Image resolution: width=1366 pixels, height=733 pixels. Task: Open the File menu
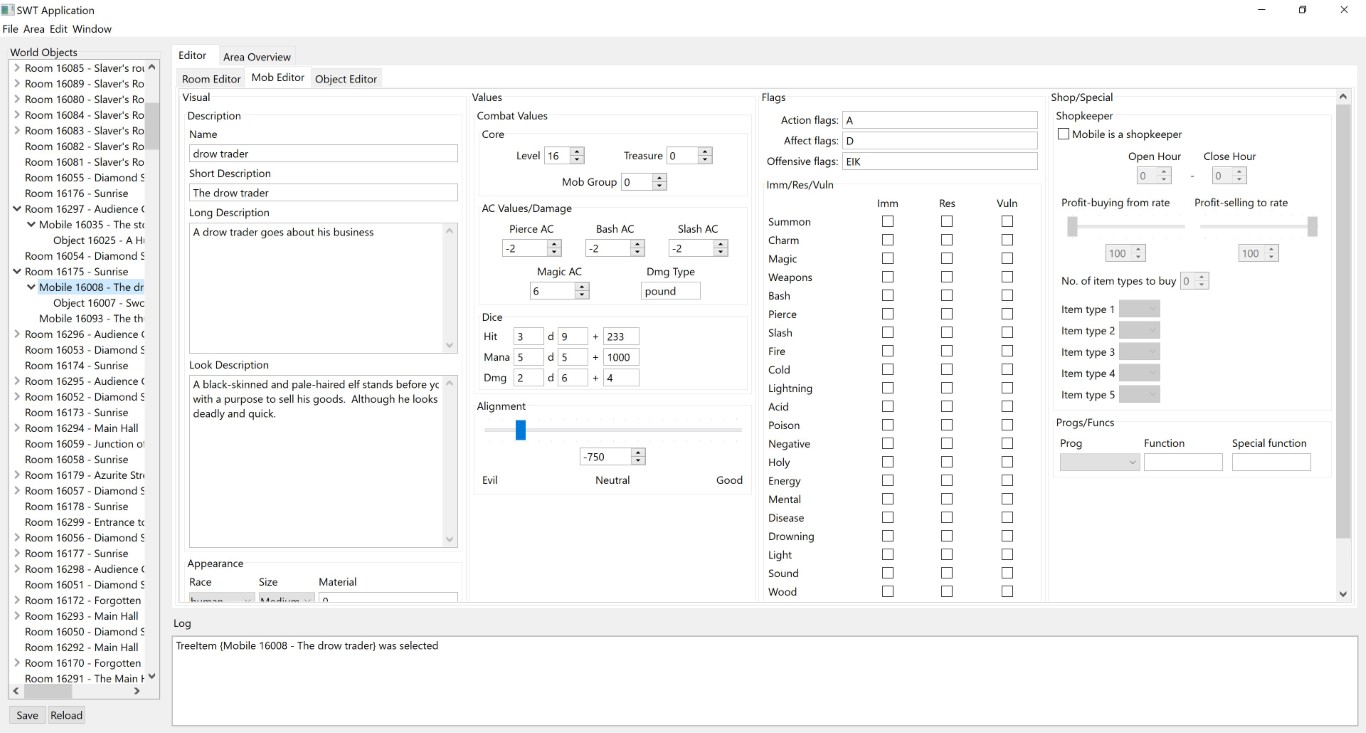pyautogui.click(x=10, y=29)
